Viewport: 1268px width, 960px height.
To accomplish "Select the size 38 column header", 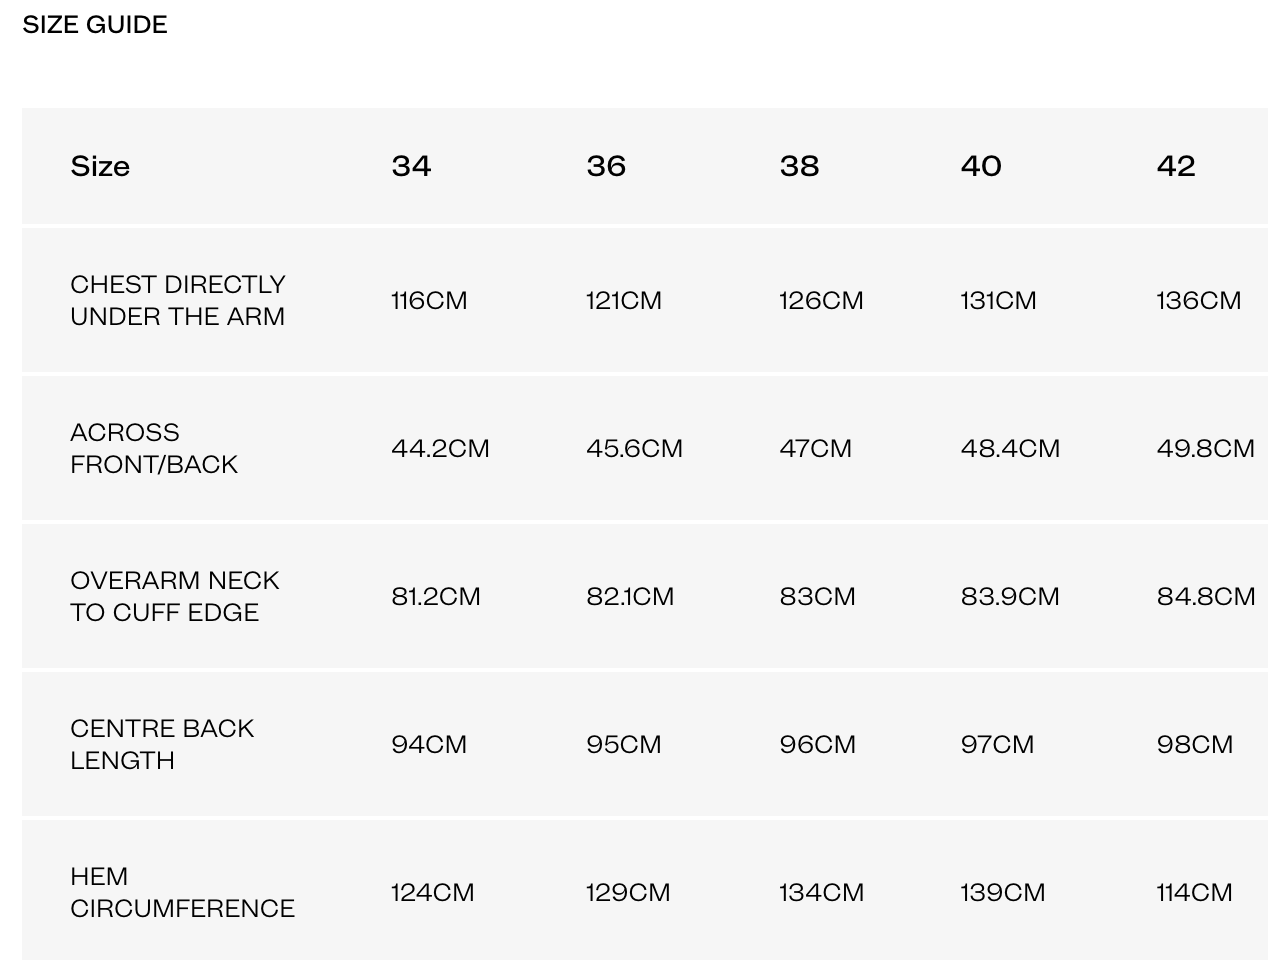I will [799, 166].
